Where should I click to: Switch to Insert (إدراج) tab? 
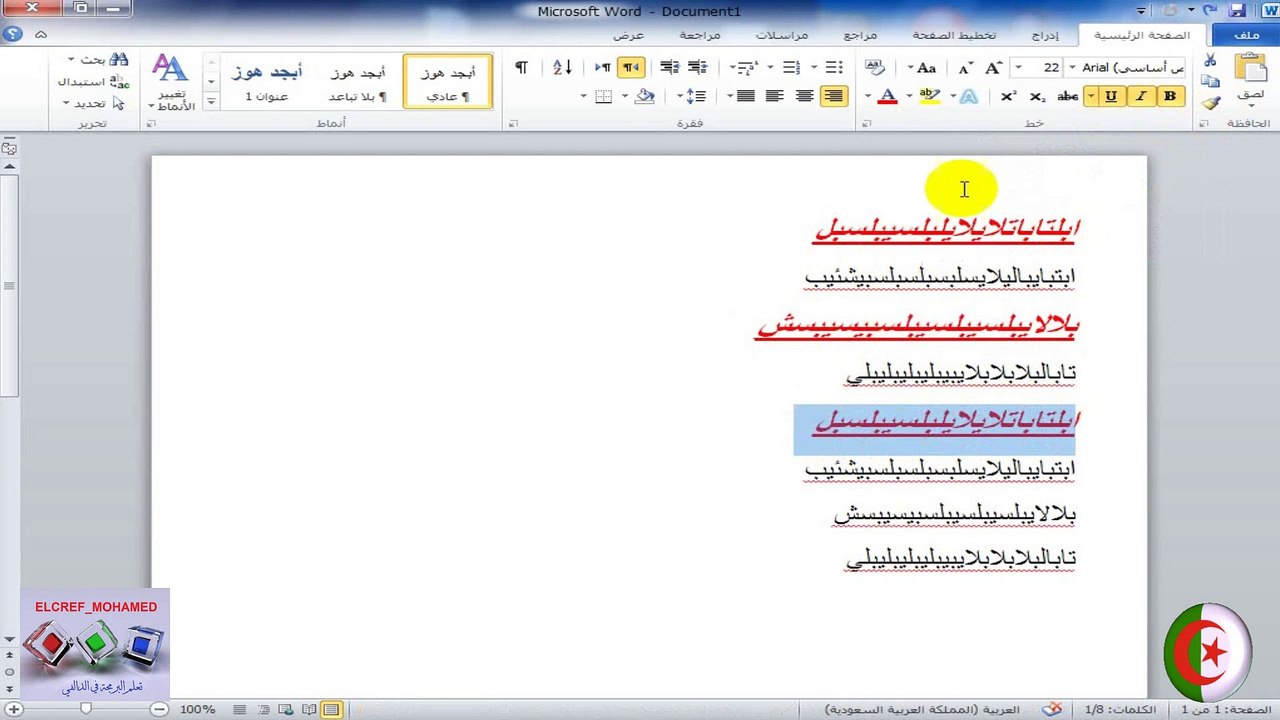pos(1045,35)
